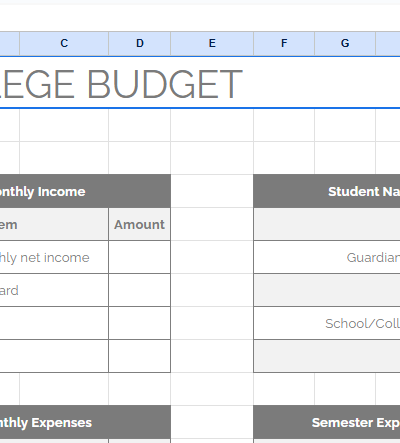Select column C header
Screen dimensions: 400x443
click(64, 43)
